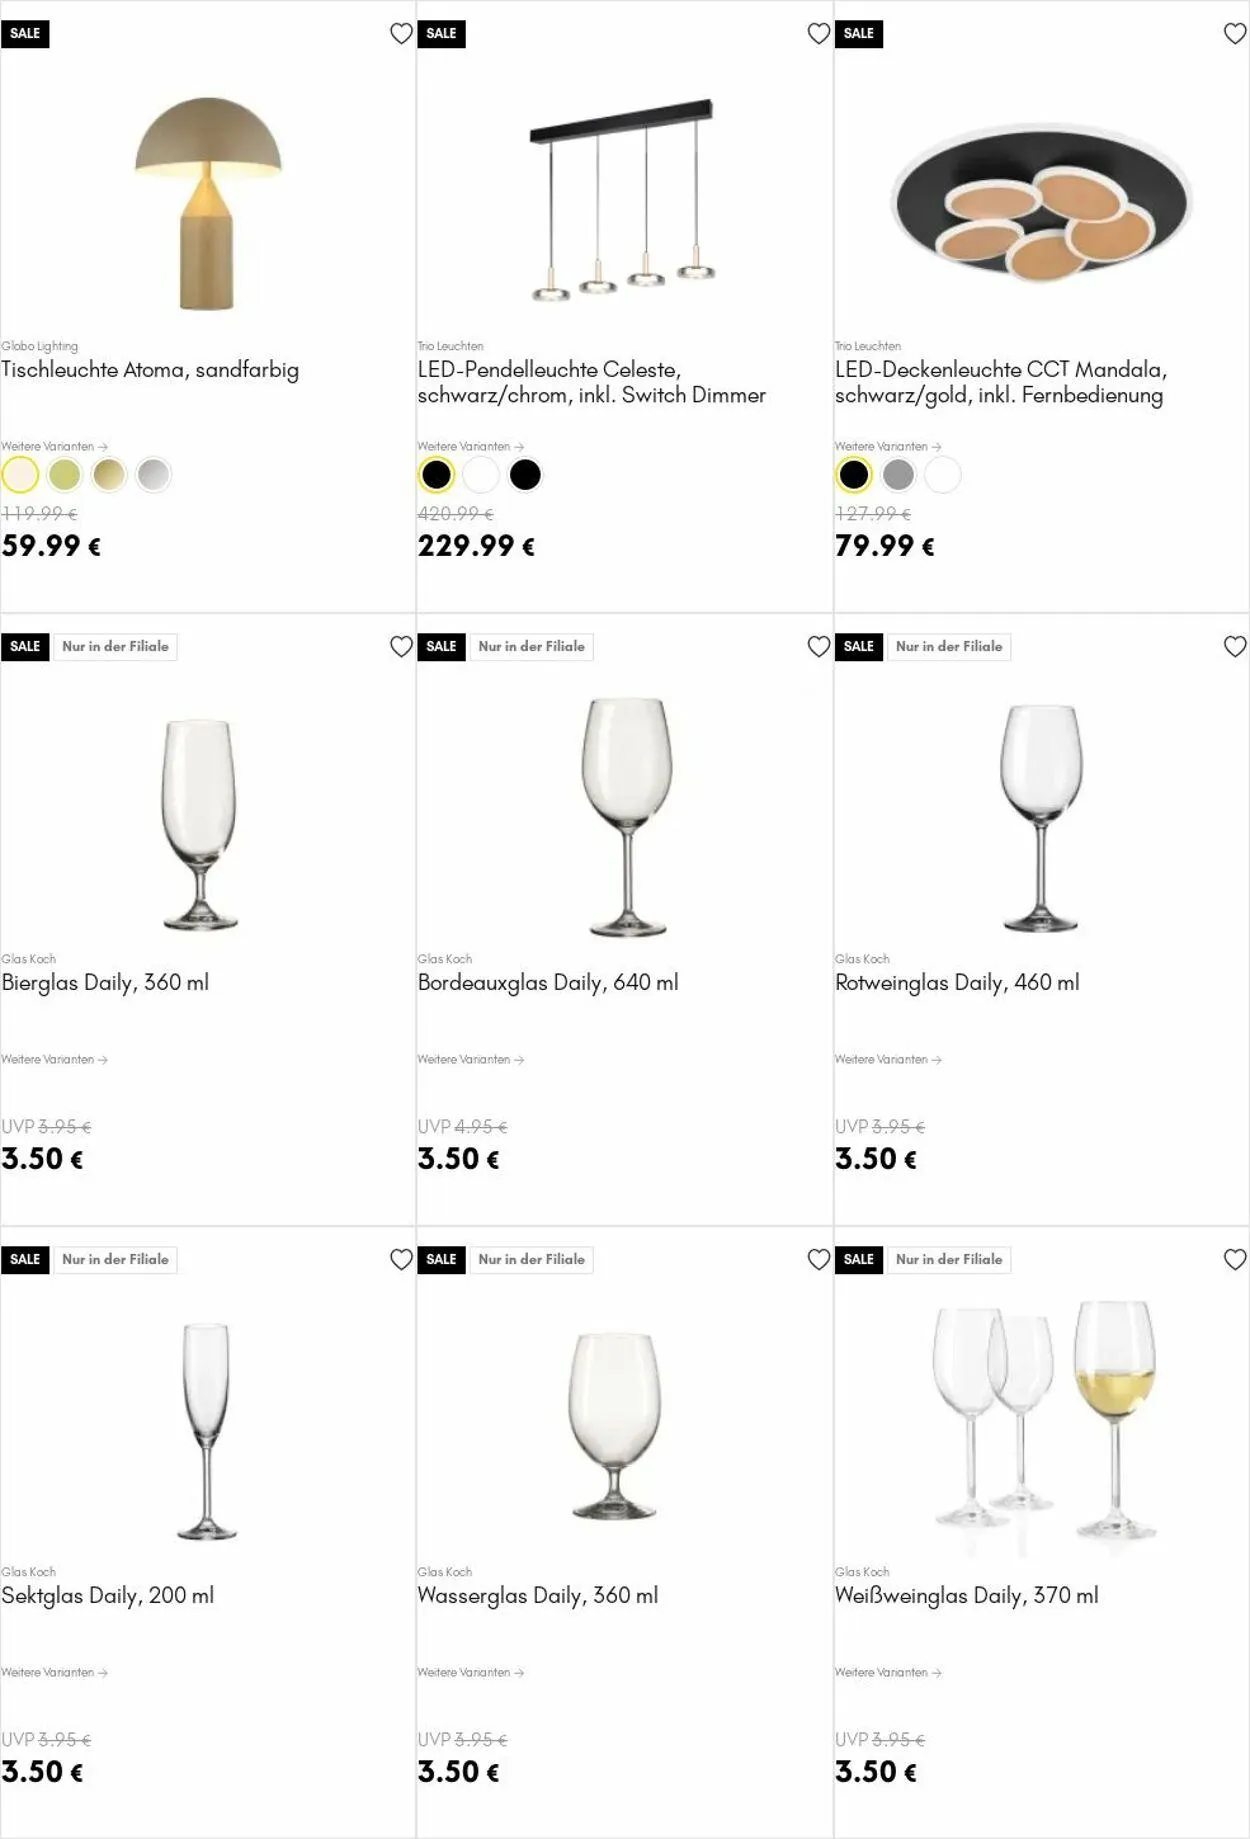Save Bierglas Daily to favorites
Screen dimensions: 1250x1839
[x=401, y=647]
